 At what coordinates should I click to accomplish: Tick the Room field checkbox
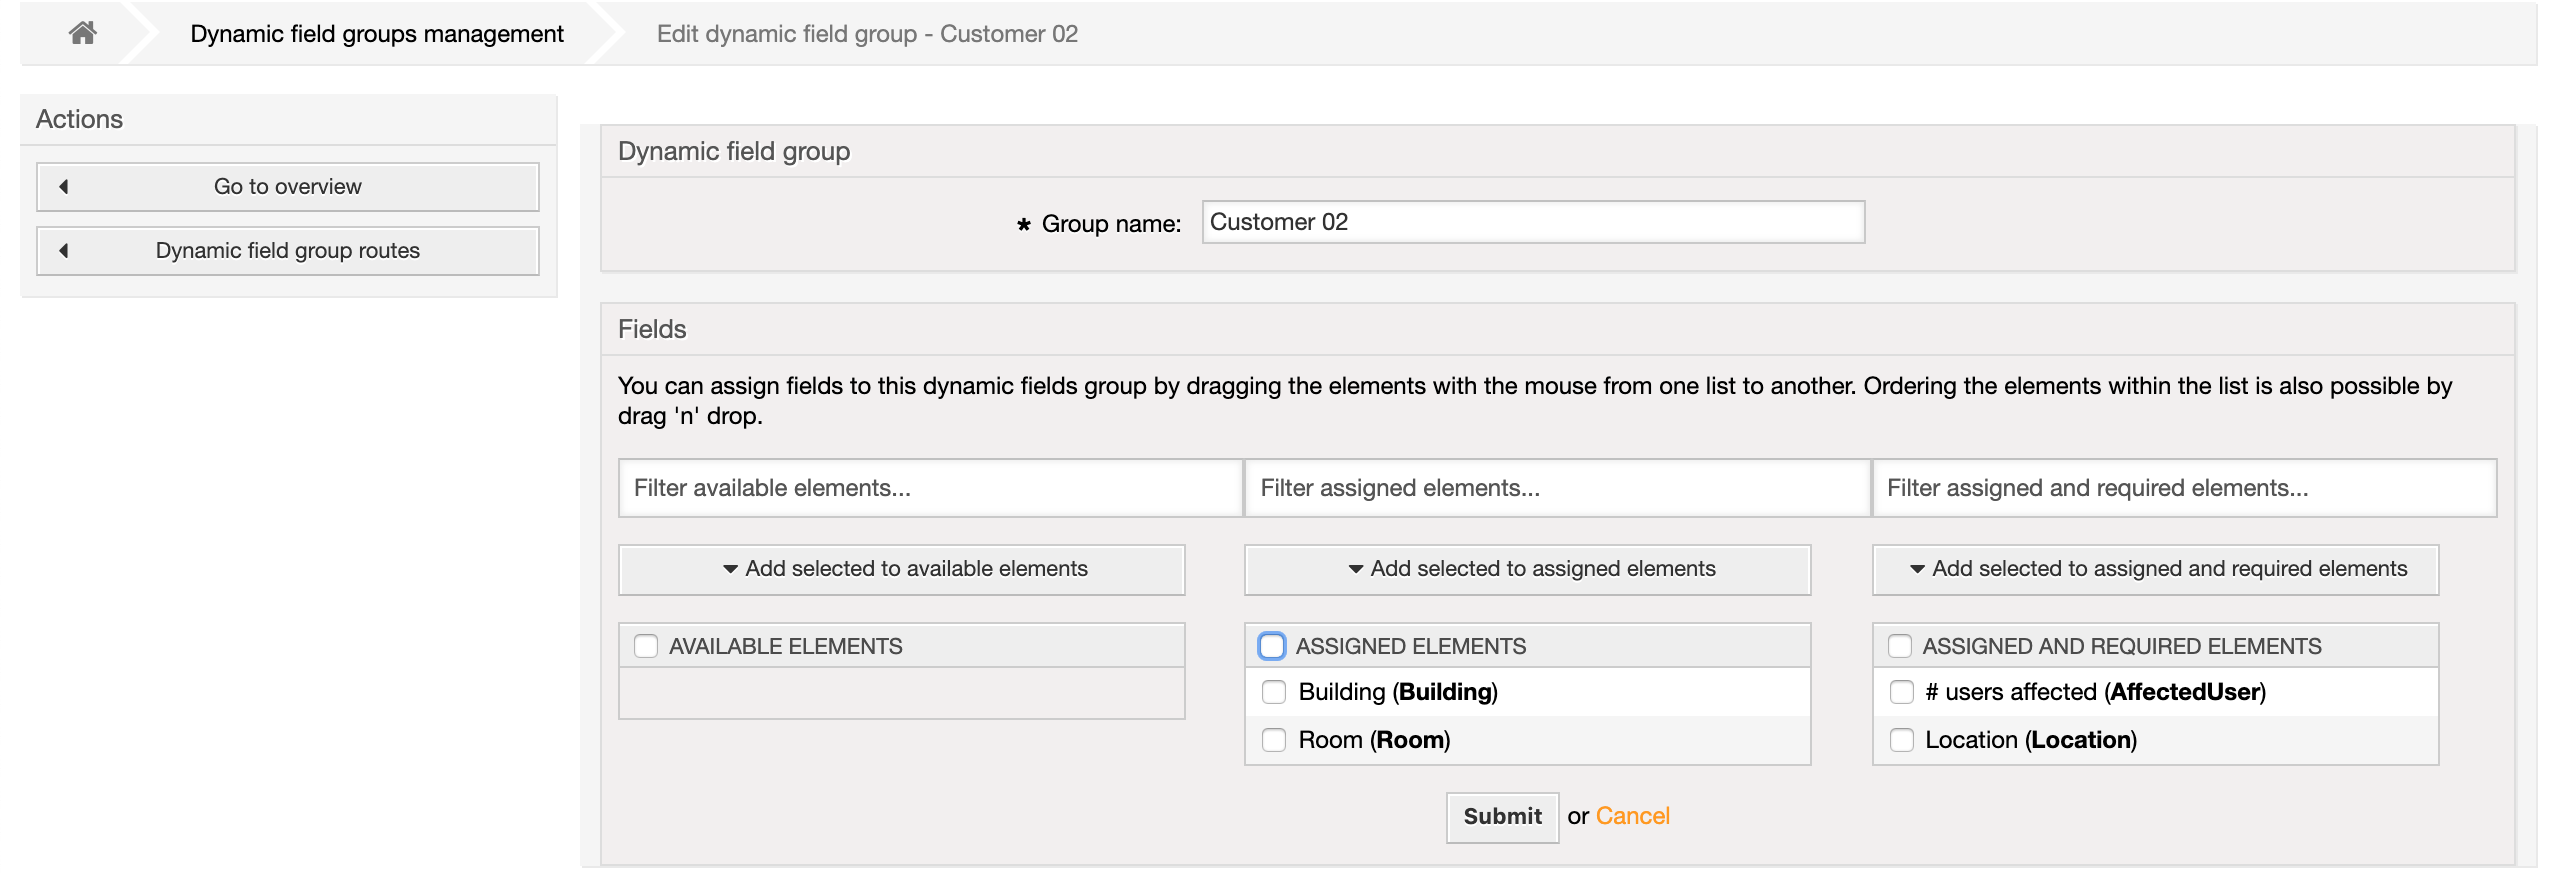click(x=1273, y=740)
